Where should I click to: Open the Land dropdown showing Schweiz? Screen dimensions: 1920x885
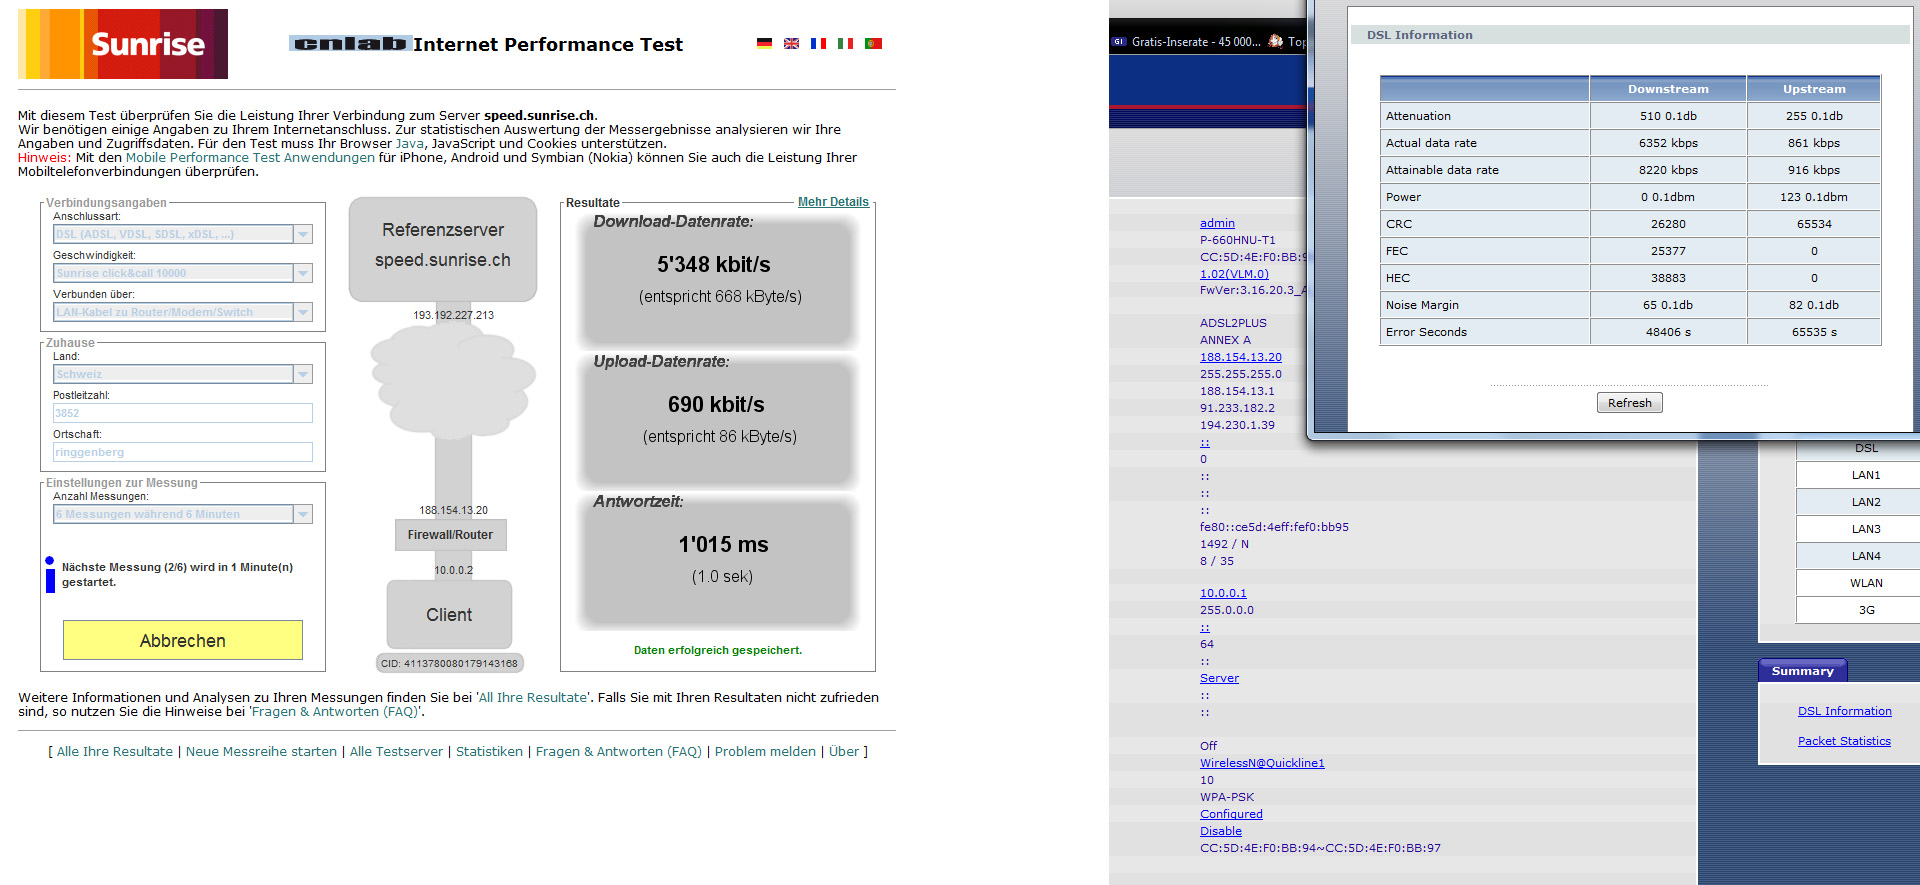click(183, 374)
